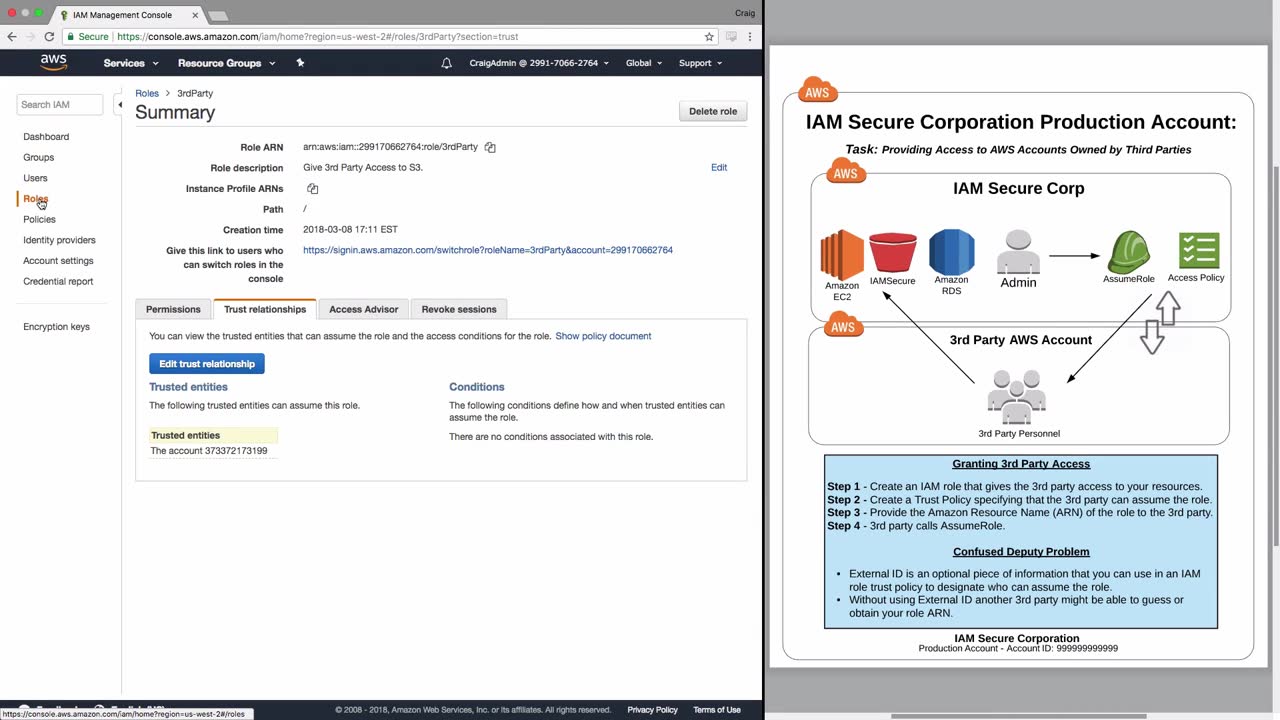
Task: Open the Access Advisor tab
Action: point(363,309)
